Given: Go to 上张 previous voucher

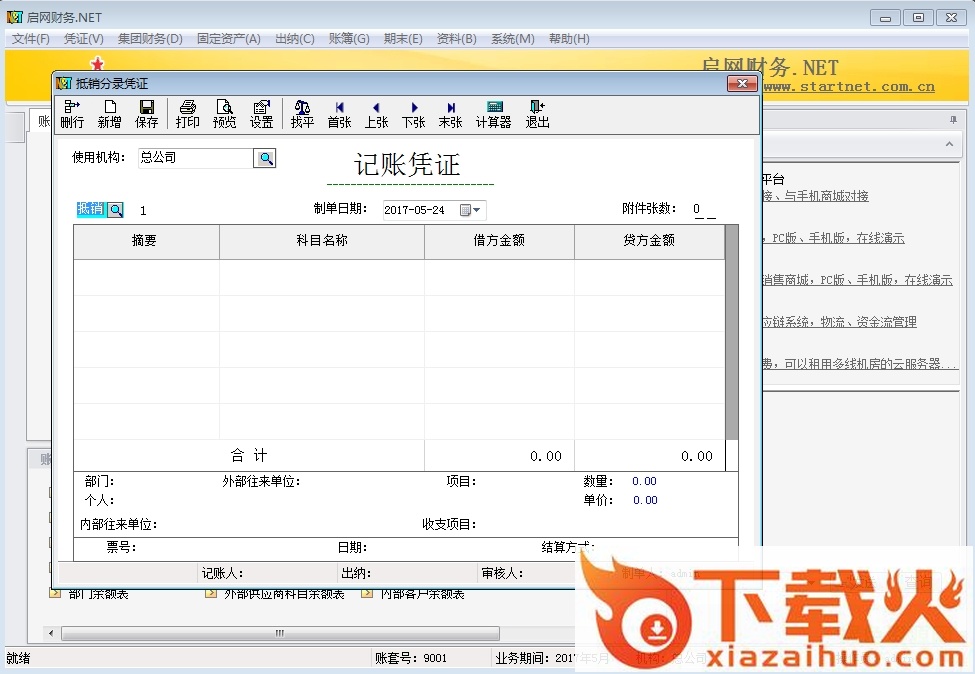Looking at the screenshot, I should (376, 114).
